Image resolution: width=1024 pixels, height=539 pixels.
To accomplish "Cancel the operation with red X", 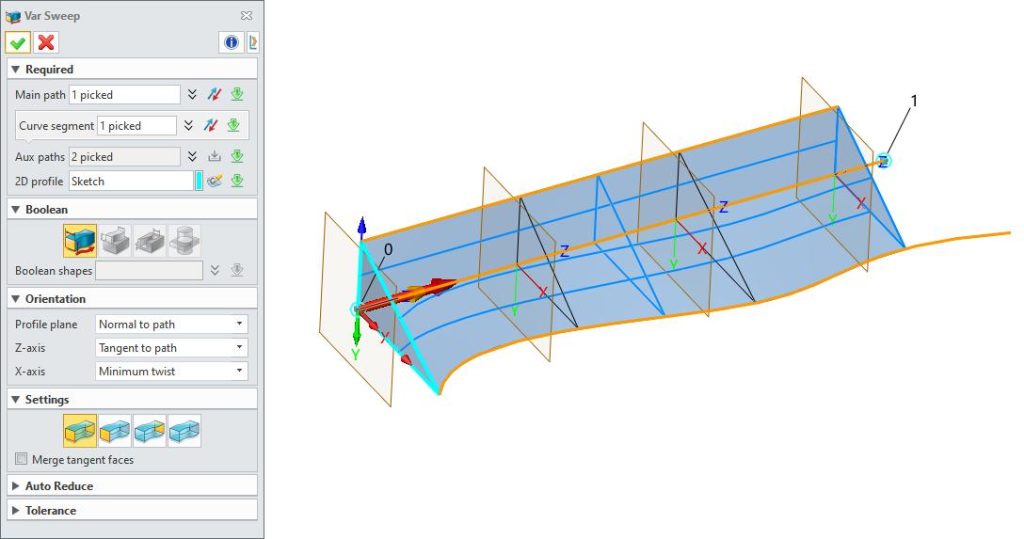I will (x=46, y=42).
